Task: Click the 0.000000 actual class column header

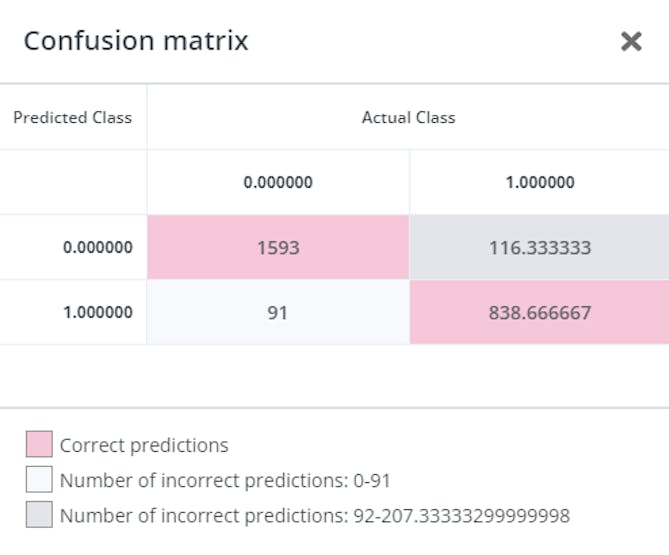Action: tap(278, 182)
